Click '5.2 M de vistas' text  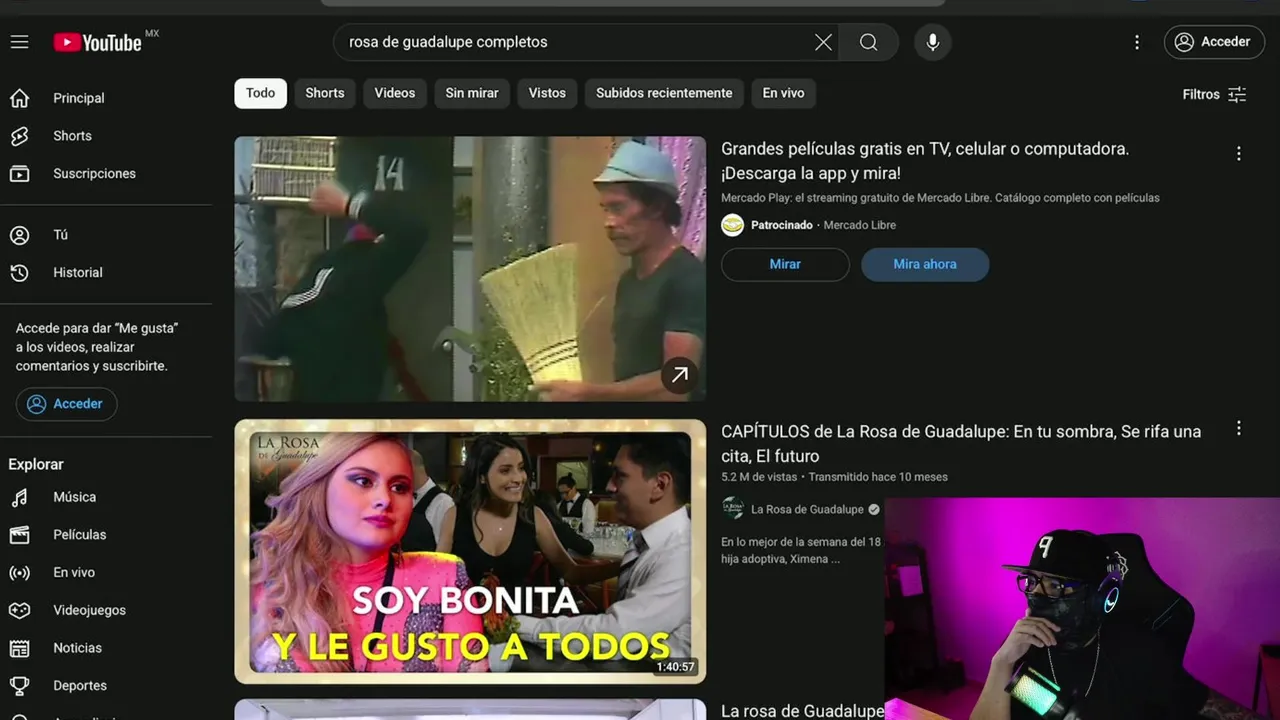point(759,477)
